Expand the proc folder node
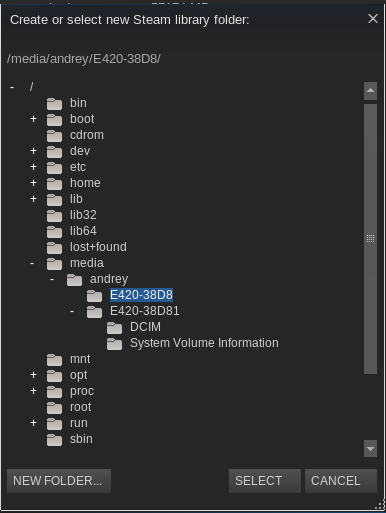The image size is (386, 513). [x=33, y=391]
